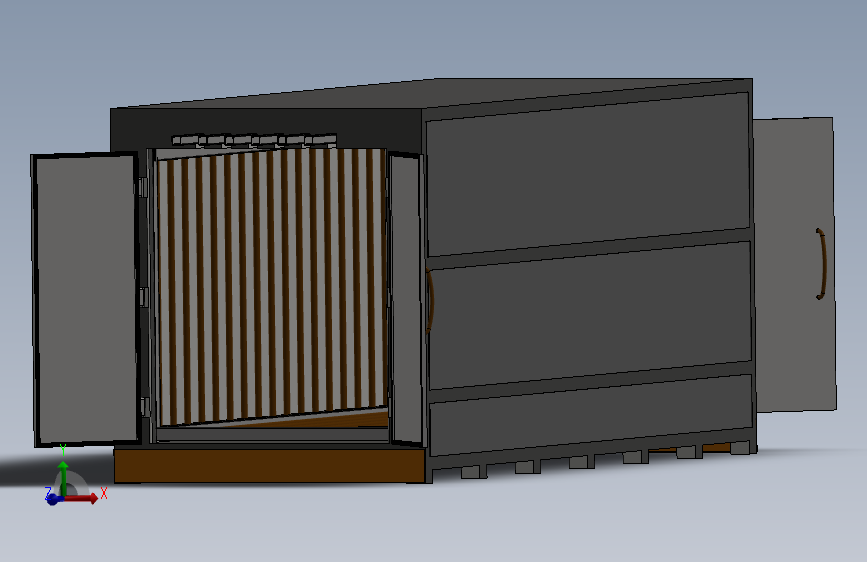Click the green Y axis arrow of the triad
The width and height of the screenshot is (867, 562).
(x=63, y=477)
